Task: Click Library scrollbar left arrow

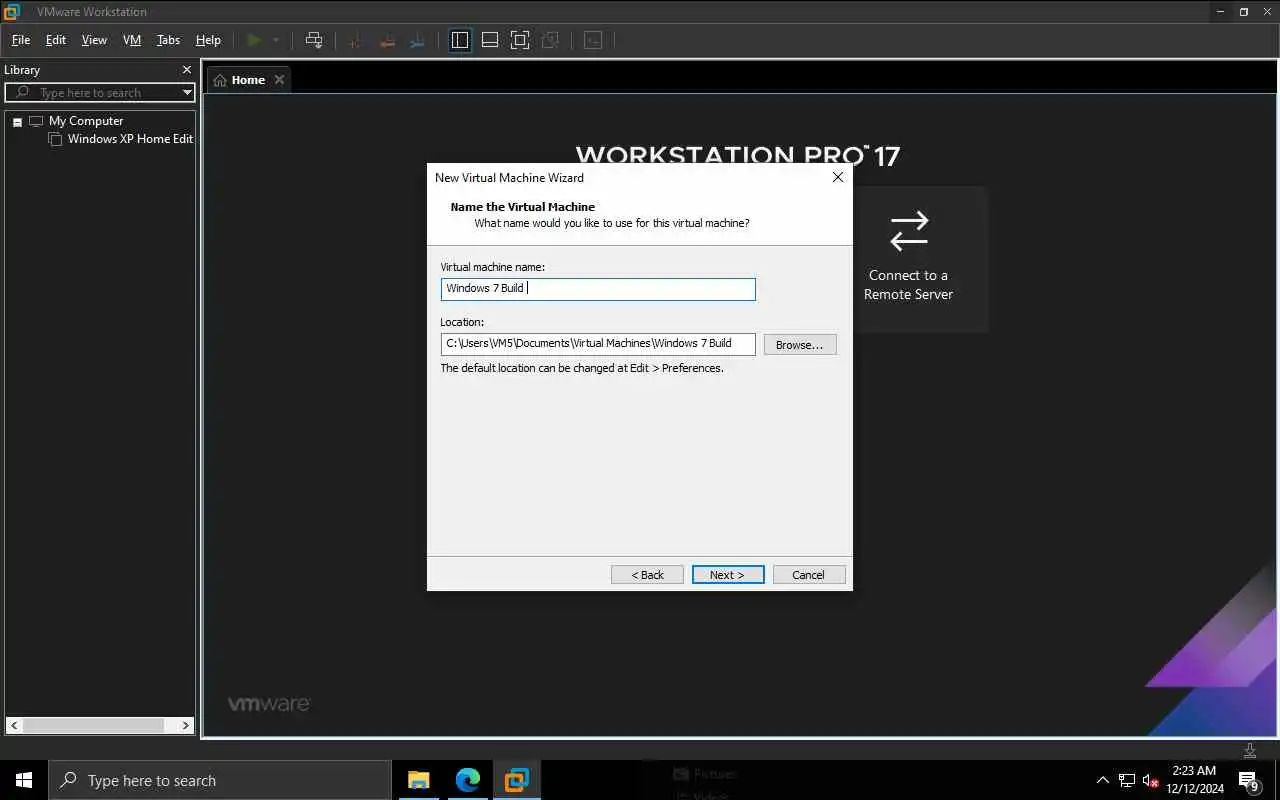Action: coord(13,725)
